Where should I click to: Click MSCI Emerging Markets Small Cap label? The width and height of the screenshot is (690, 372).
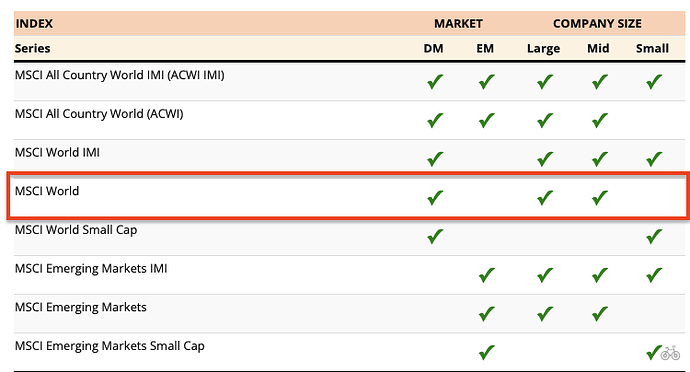point(110,346)
